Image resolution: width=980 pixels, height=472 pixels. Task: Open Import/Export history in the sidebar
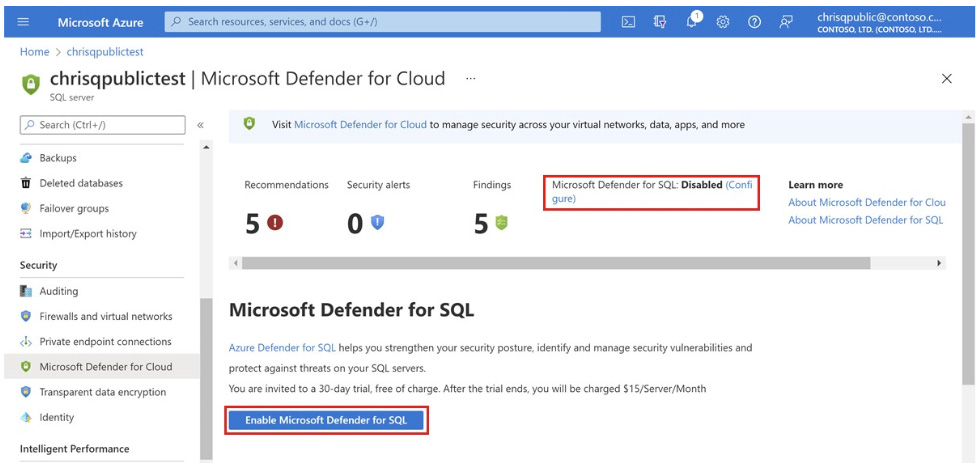click(88, 234)
